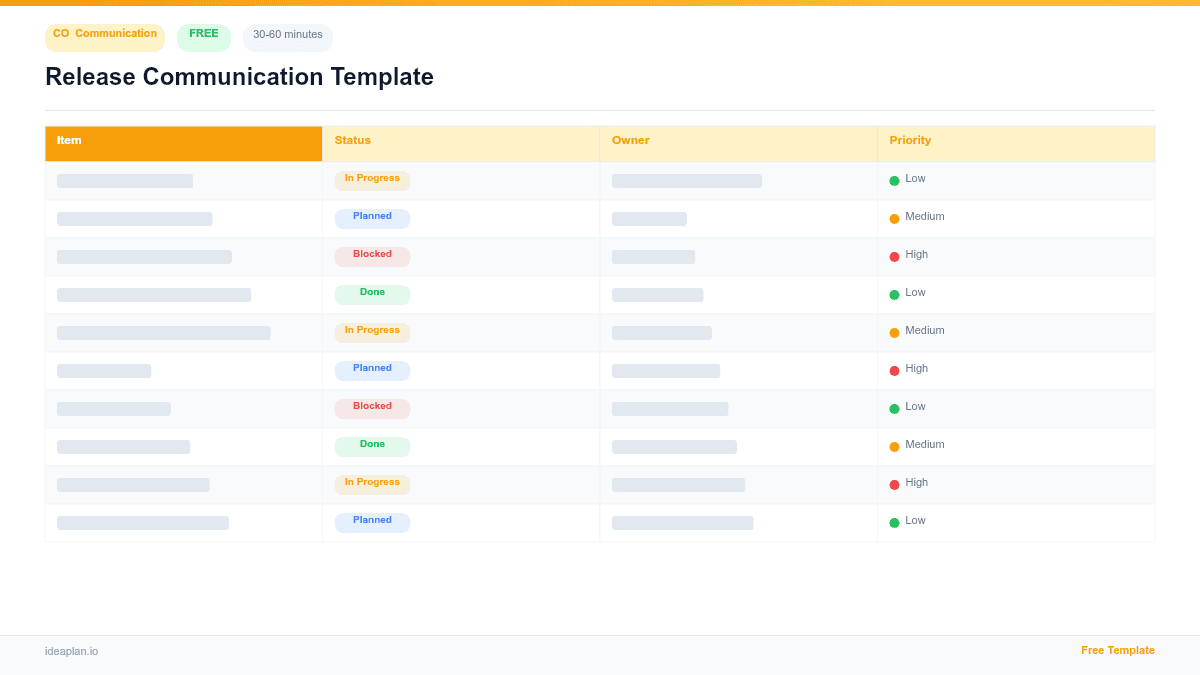
Task: Select the green dot beside the last Low priority
Action: coord(893,521)
